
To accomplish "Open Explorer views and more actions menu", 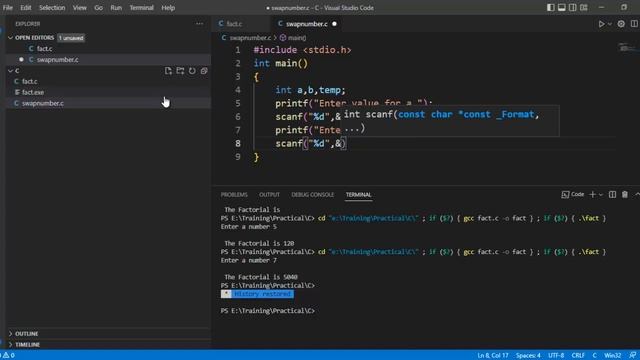I will click(x=199, y=24).
